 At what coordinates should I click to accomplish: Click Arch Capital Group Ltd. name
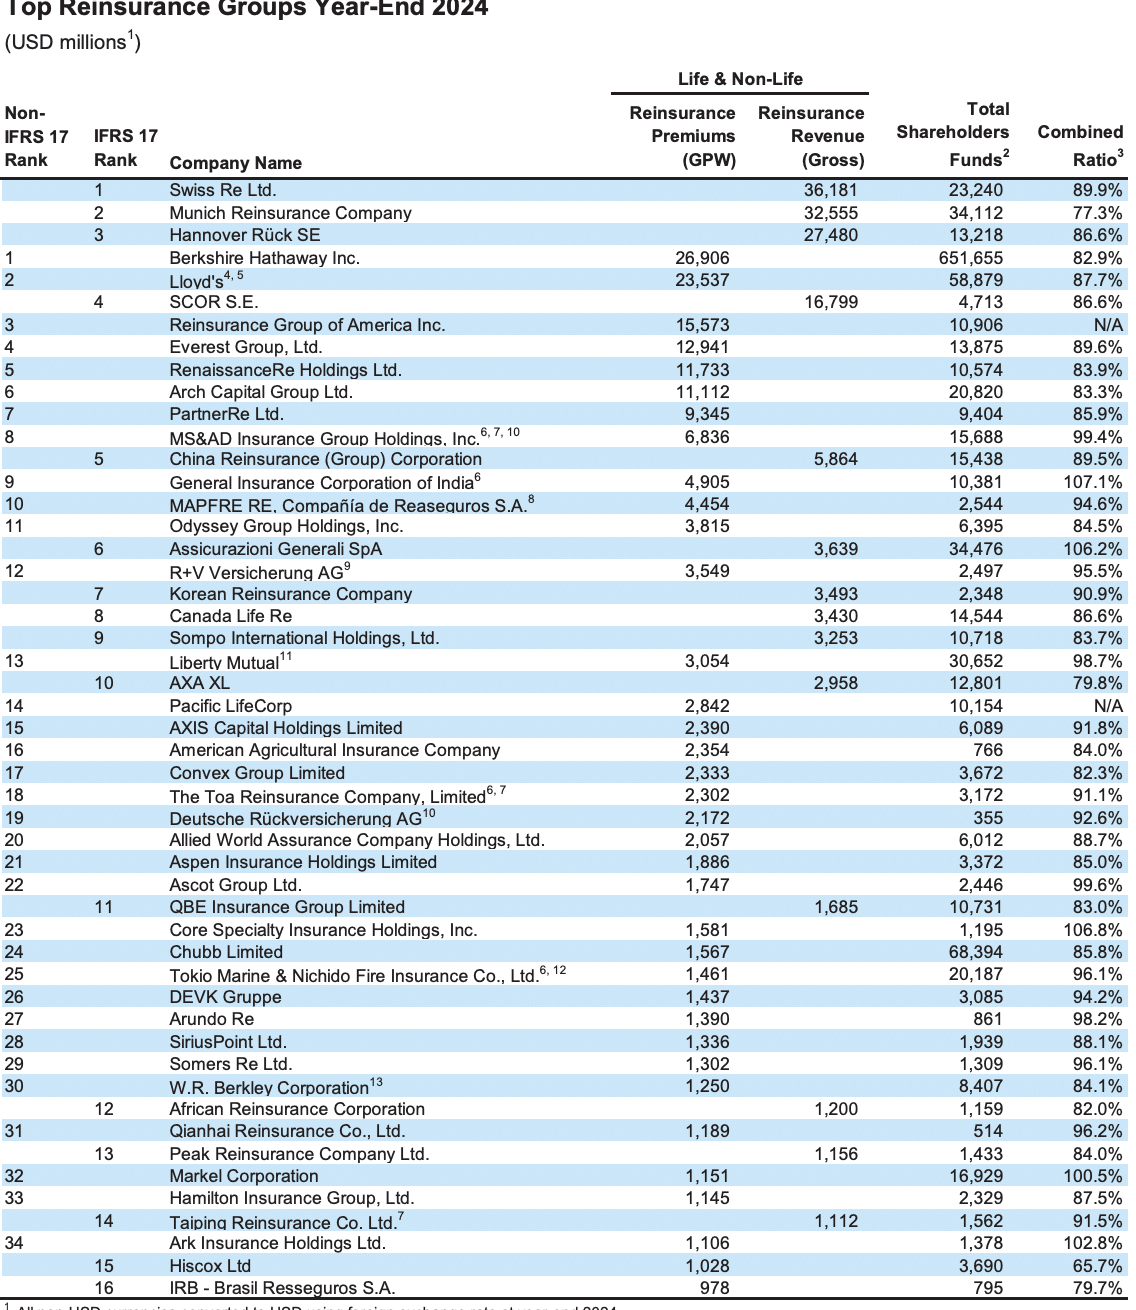(261, 392)
